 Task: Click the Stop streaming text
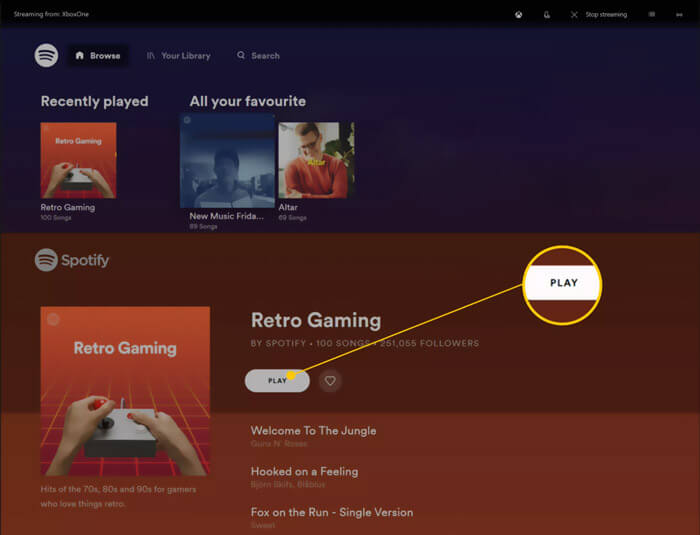tap(606, 15)
